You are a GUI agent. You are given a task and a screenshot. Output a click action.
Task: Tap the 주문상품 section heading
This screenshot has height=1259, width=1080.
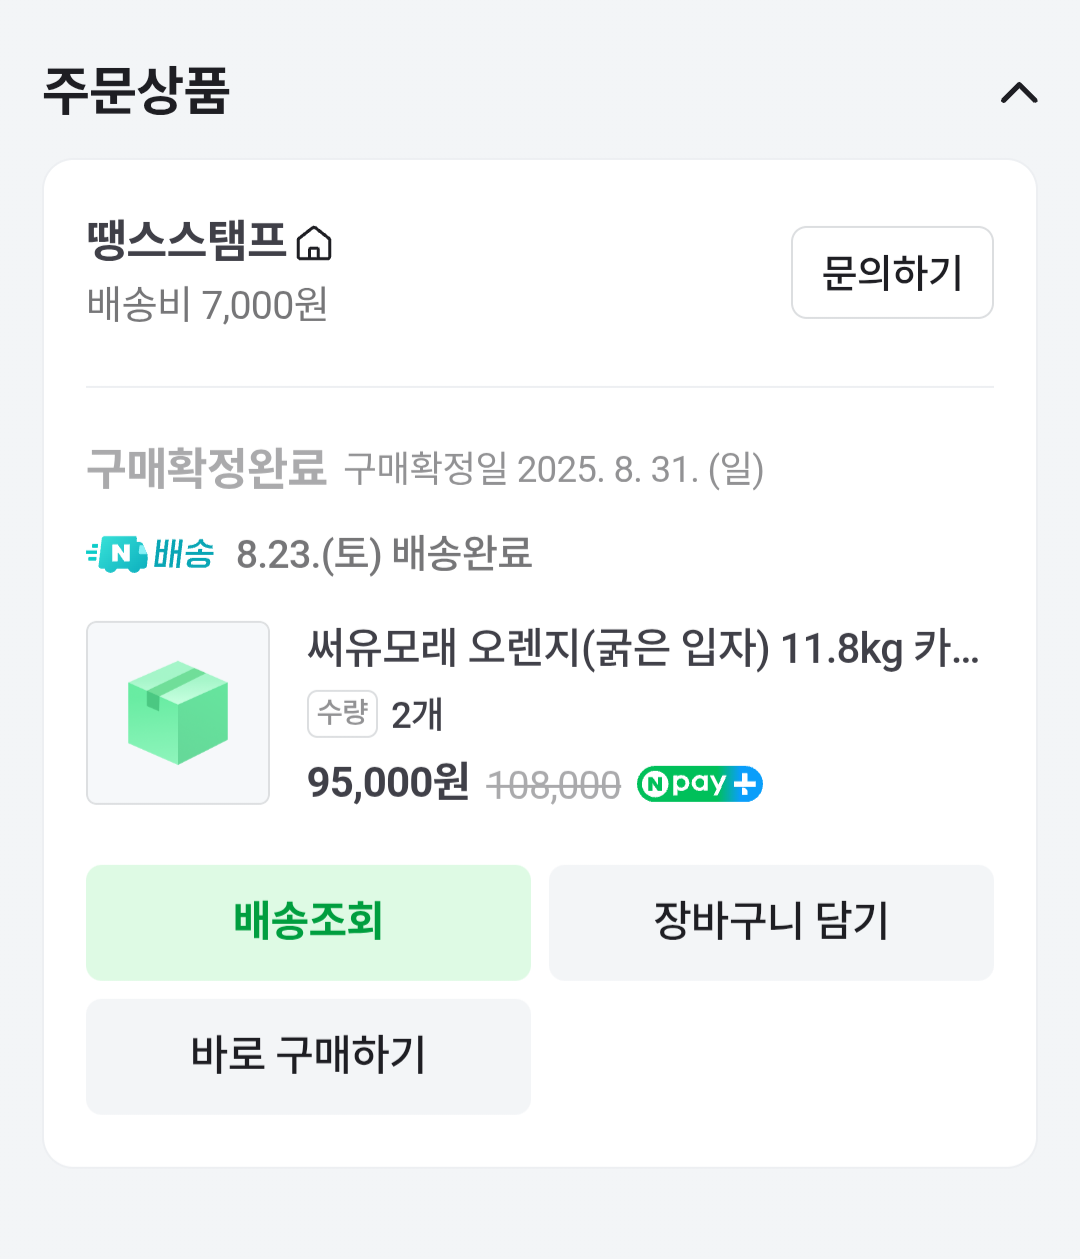click(x=137, y=91)
